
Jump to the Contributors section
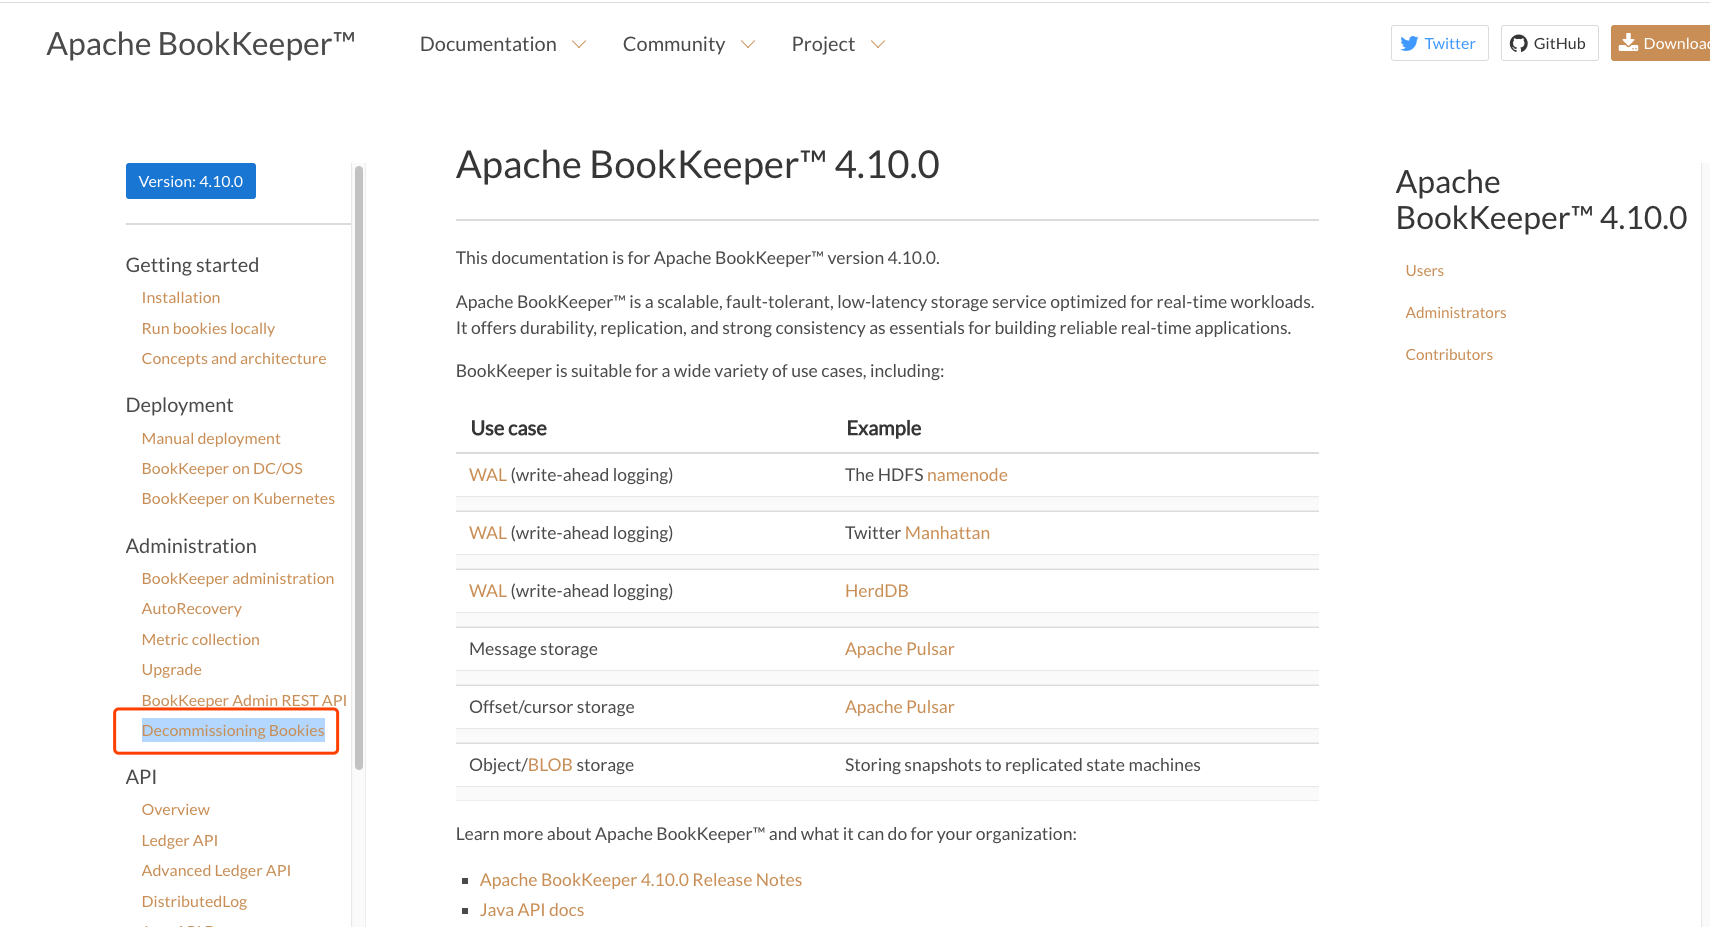(x=1449, y=355)
